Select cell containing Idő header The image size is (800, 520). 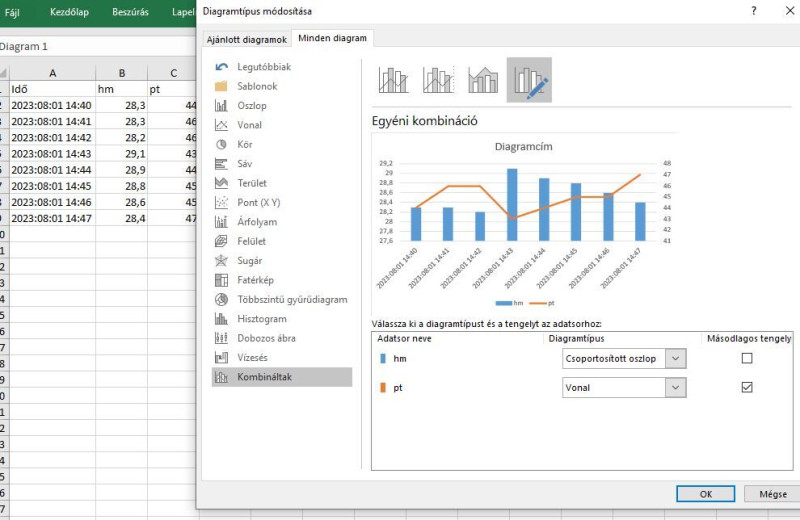[53, 89]
